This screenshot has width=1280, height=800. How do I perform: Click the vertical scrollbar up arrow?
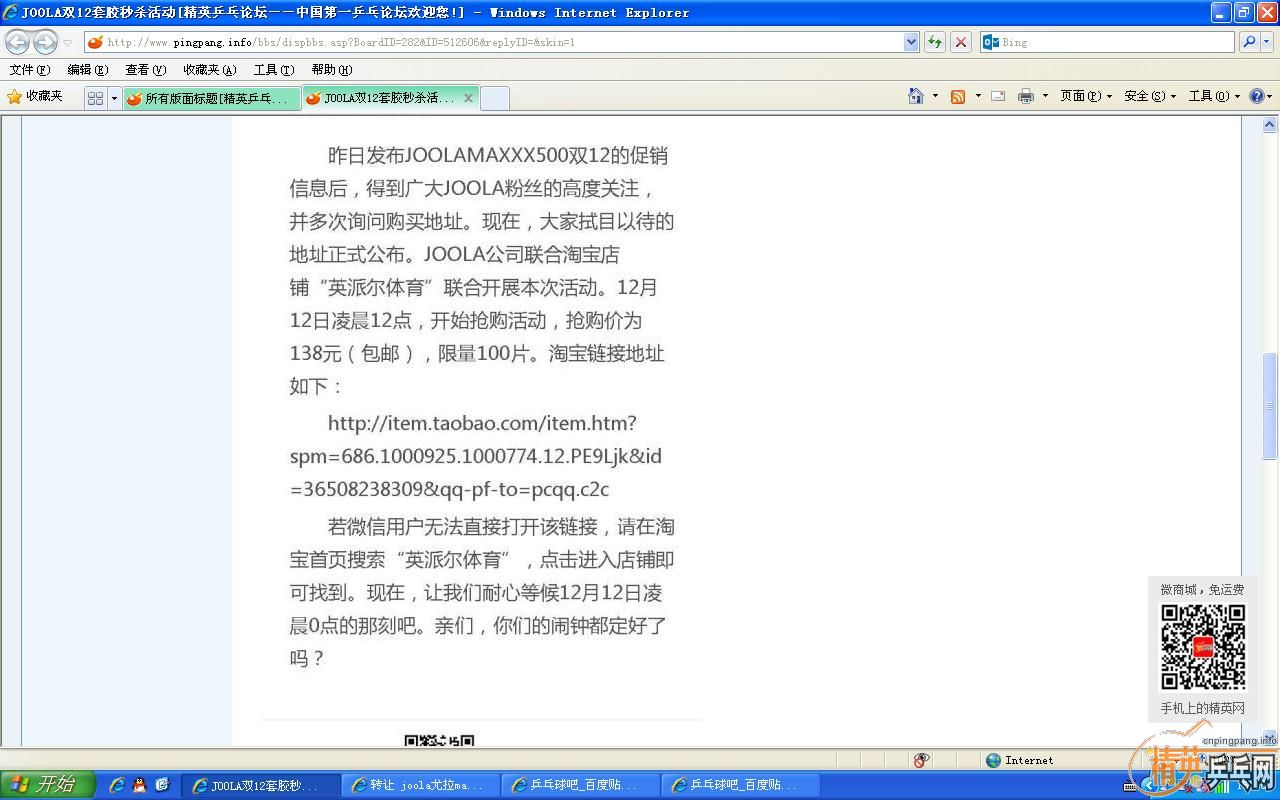coord(1270,125)
